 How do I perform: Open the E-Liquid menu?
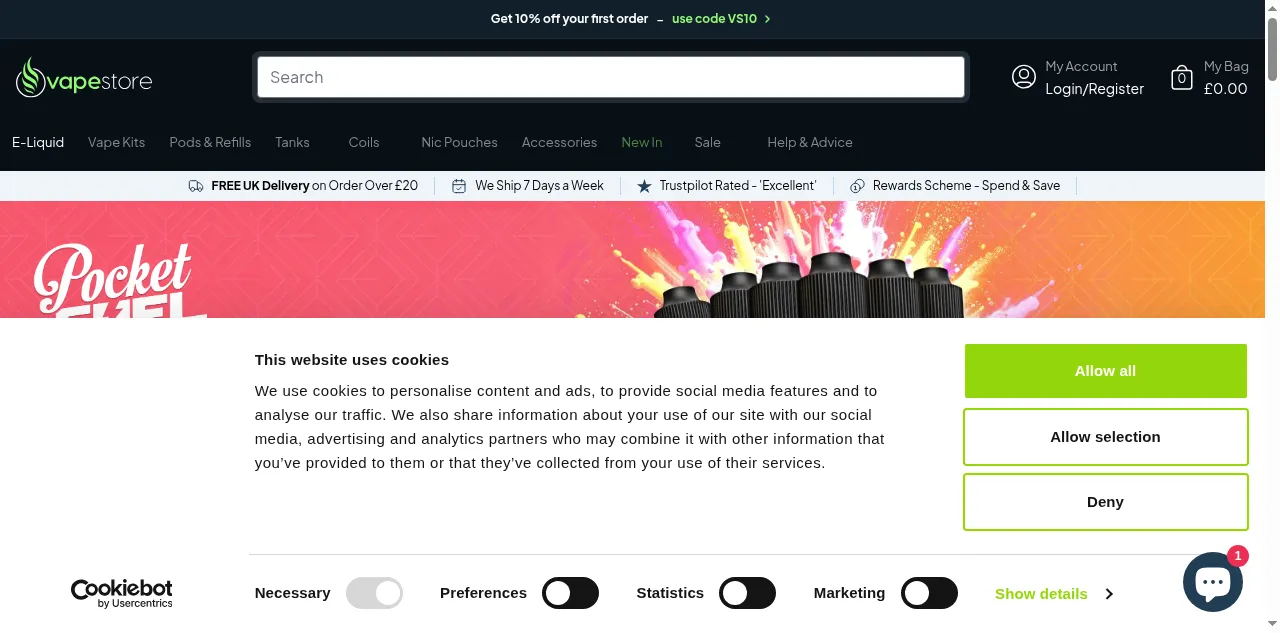38,142
